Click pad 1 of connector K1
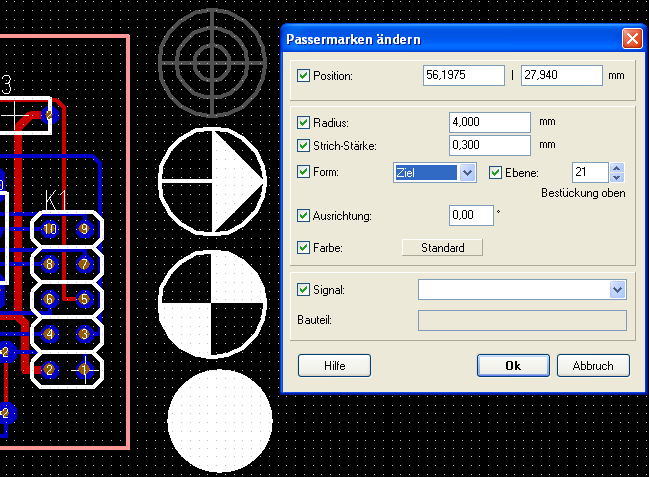The image size is (649, 477). pyautogui.click(x=85, y=370)
